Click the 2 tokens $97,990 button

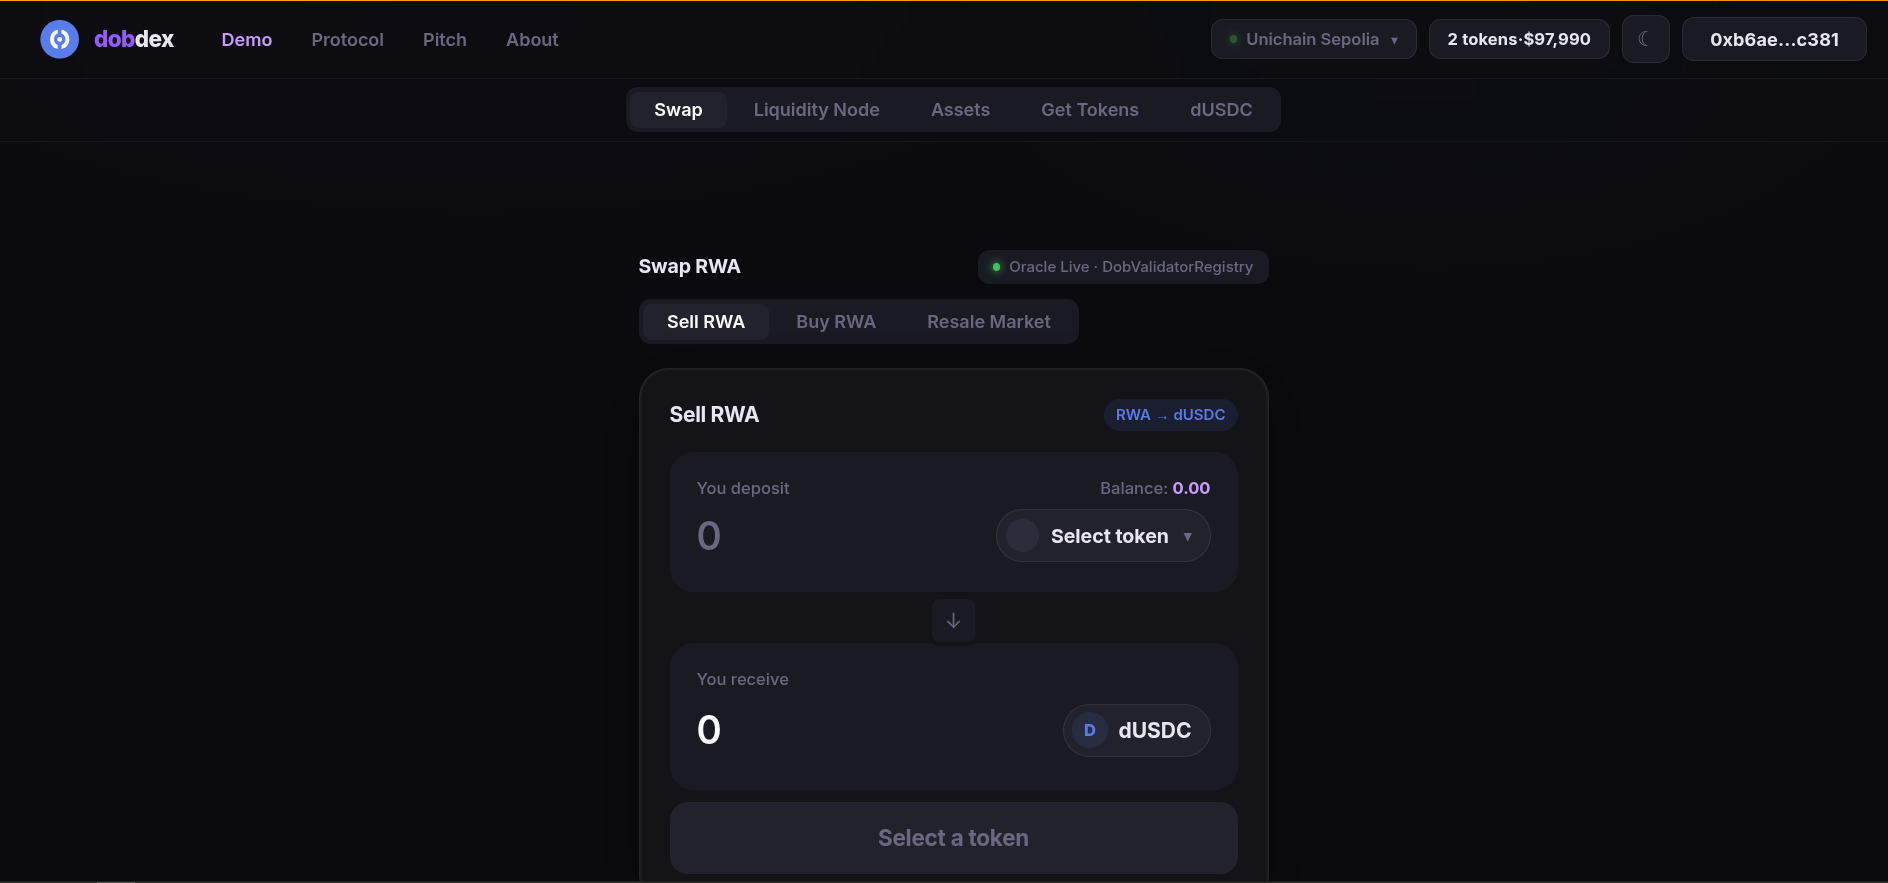(x=1519, y=39)
